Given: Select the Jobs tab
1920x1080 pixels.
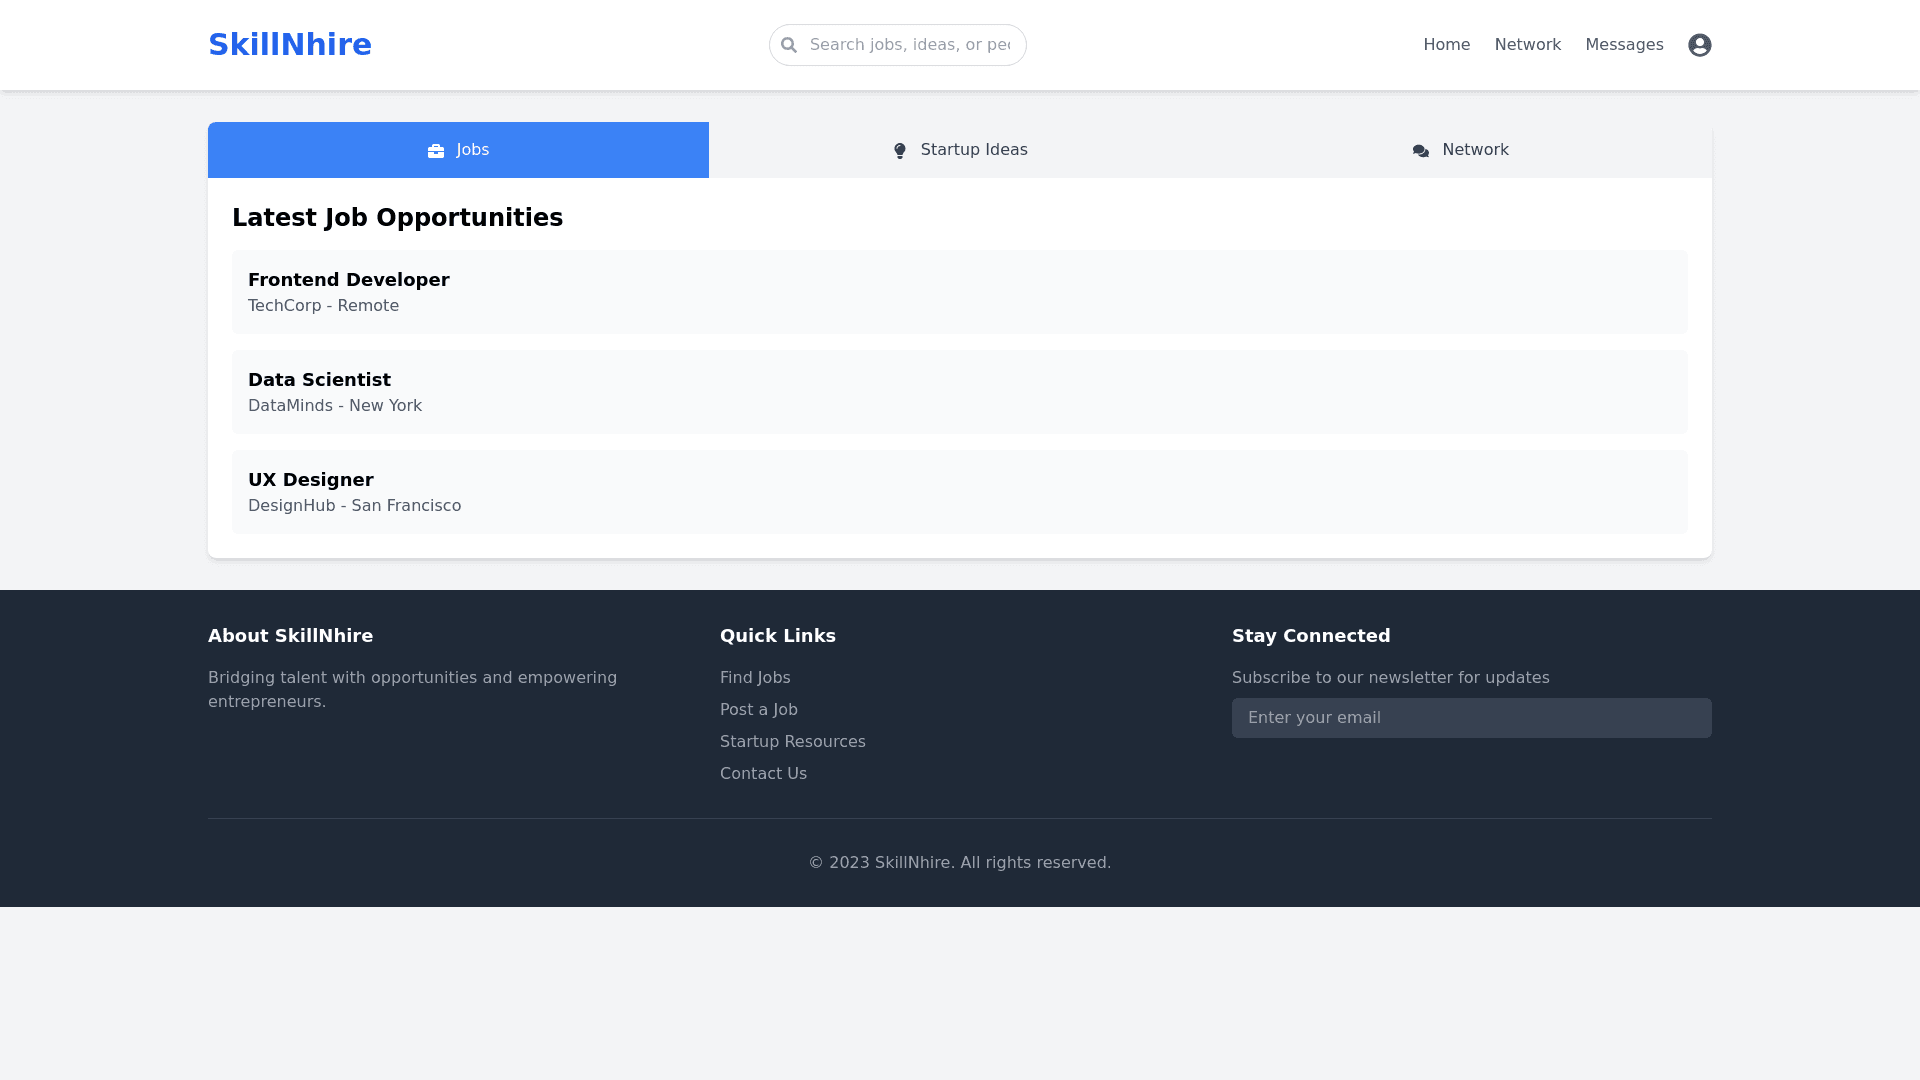Looking at the screenshot, I should coord(458,150).
